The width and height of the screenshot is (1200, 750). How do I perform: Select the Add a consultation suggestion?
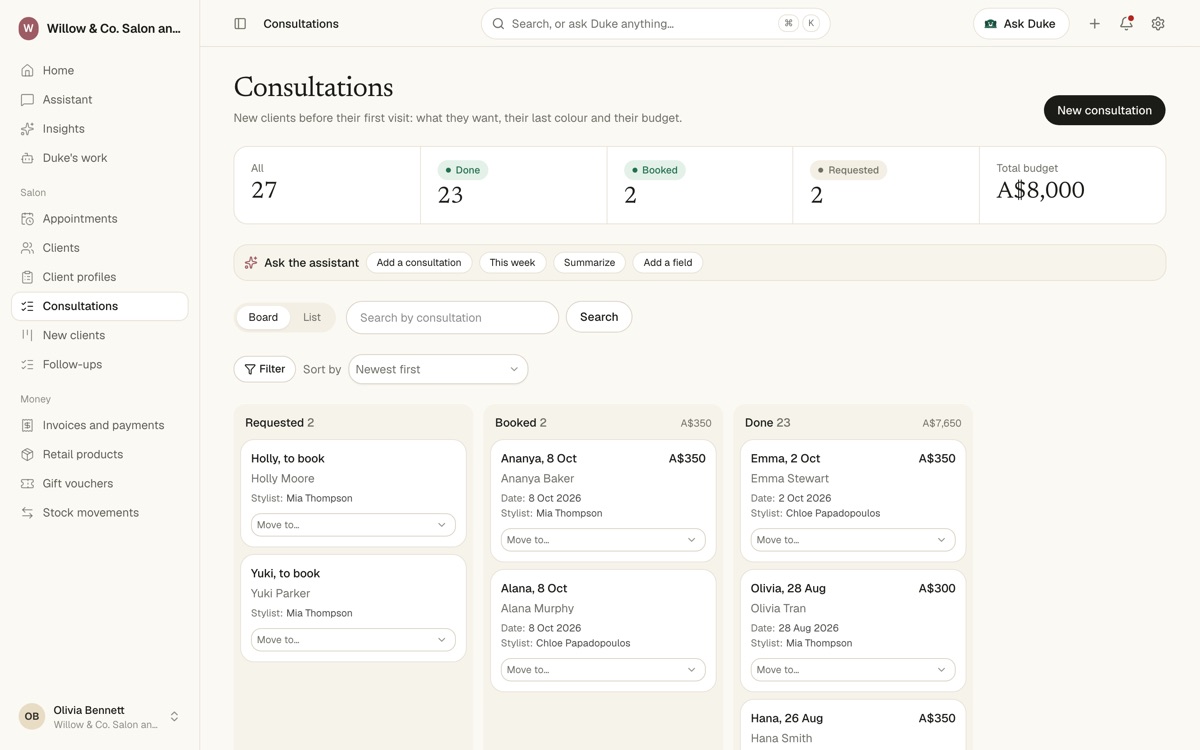[x=419, y=263]
